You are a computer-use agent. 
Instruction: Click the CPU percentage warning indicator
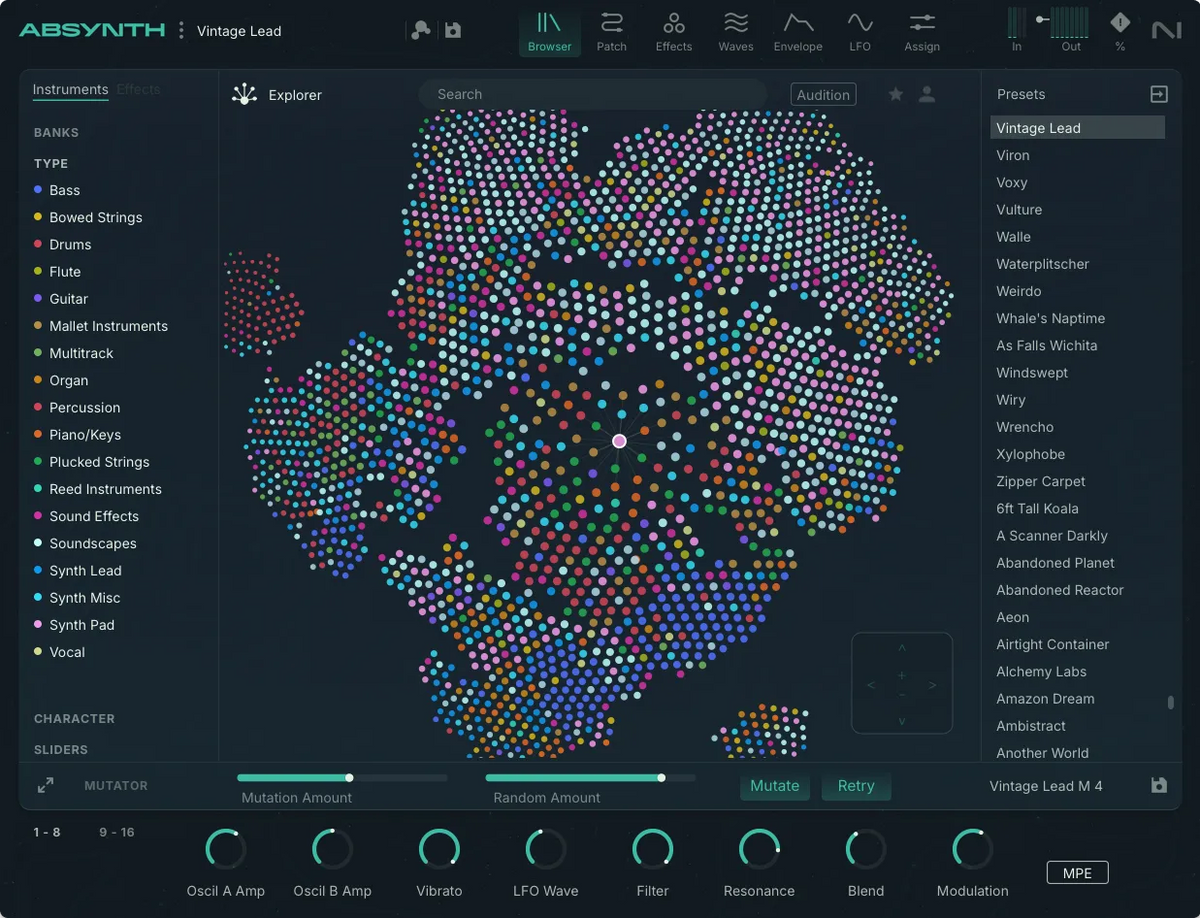point(1119,31)
